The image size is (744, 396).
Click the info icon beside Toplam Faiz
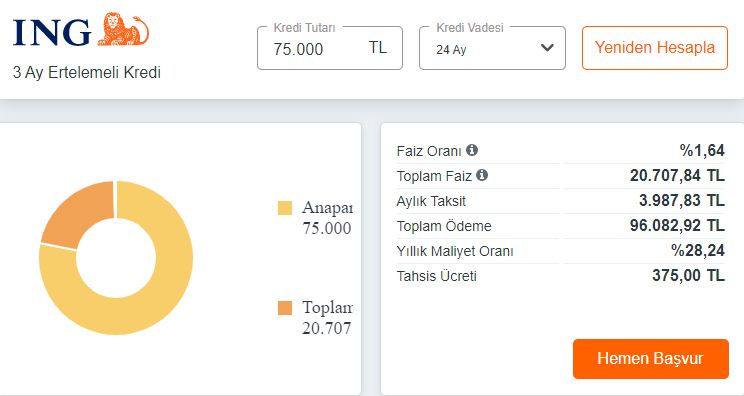tap(482, 175)
